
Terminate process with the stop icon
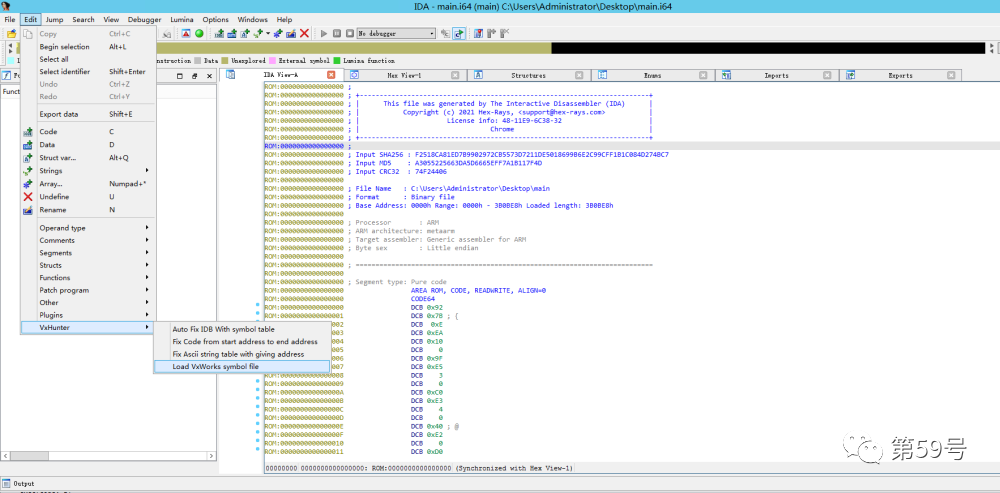349,34
